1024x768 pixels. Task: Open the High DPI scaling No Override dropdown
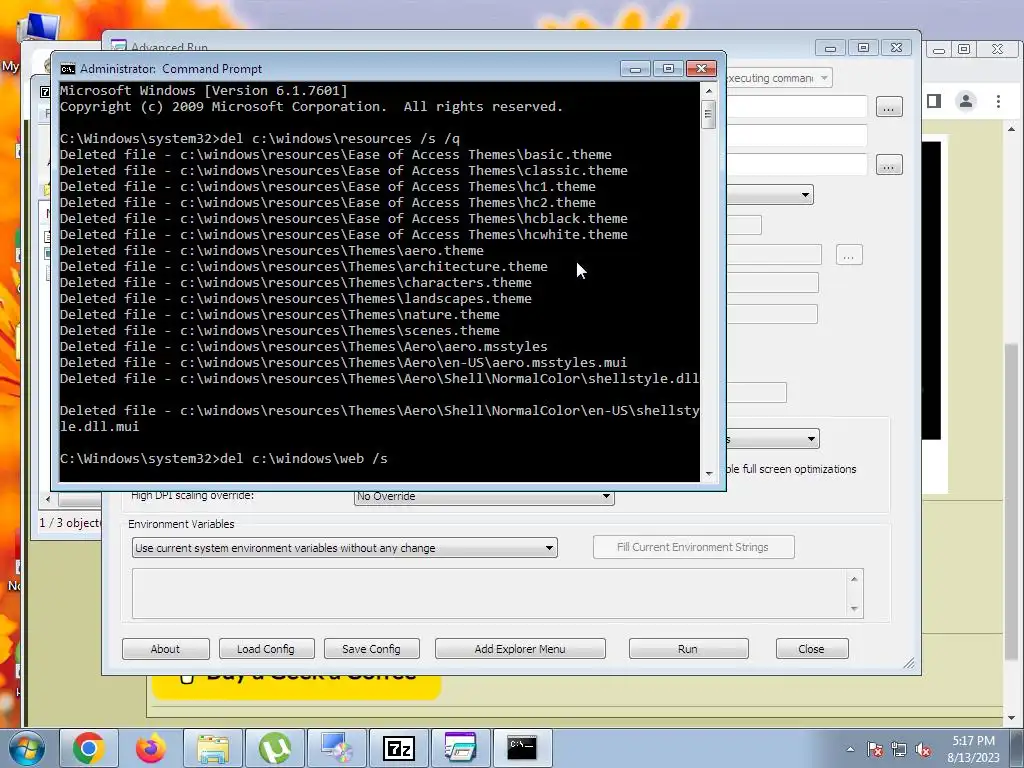[484, 496]
